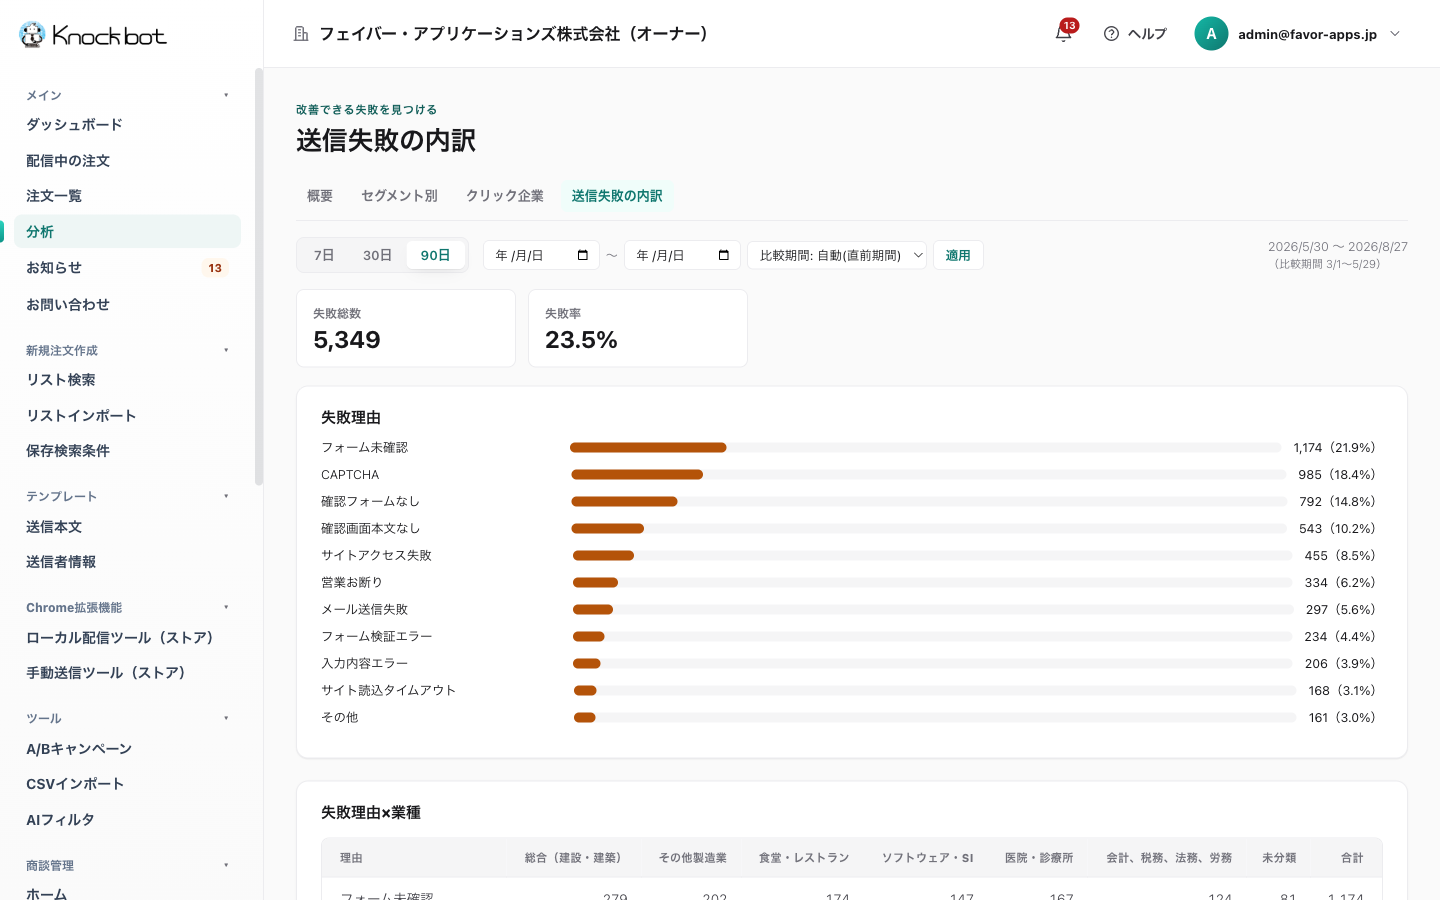Switch to the セグメント別 tab
1440x900 pixels.
[x=399, y=196]
